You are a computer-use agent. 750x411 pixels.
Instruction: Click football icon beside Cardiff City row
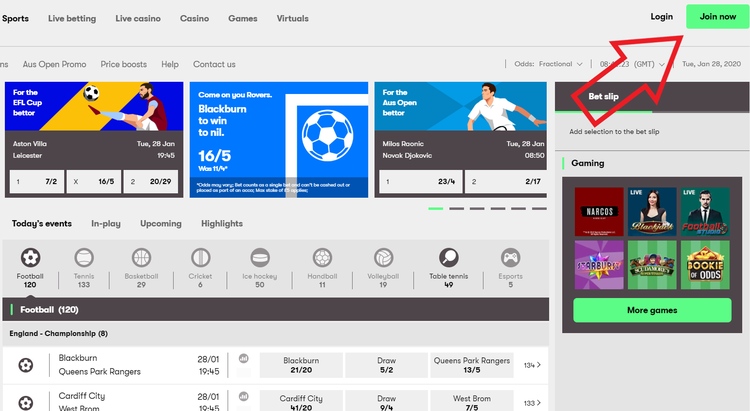[x=26, y=403]
